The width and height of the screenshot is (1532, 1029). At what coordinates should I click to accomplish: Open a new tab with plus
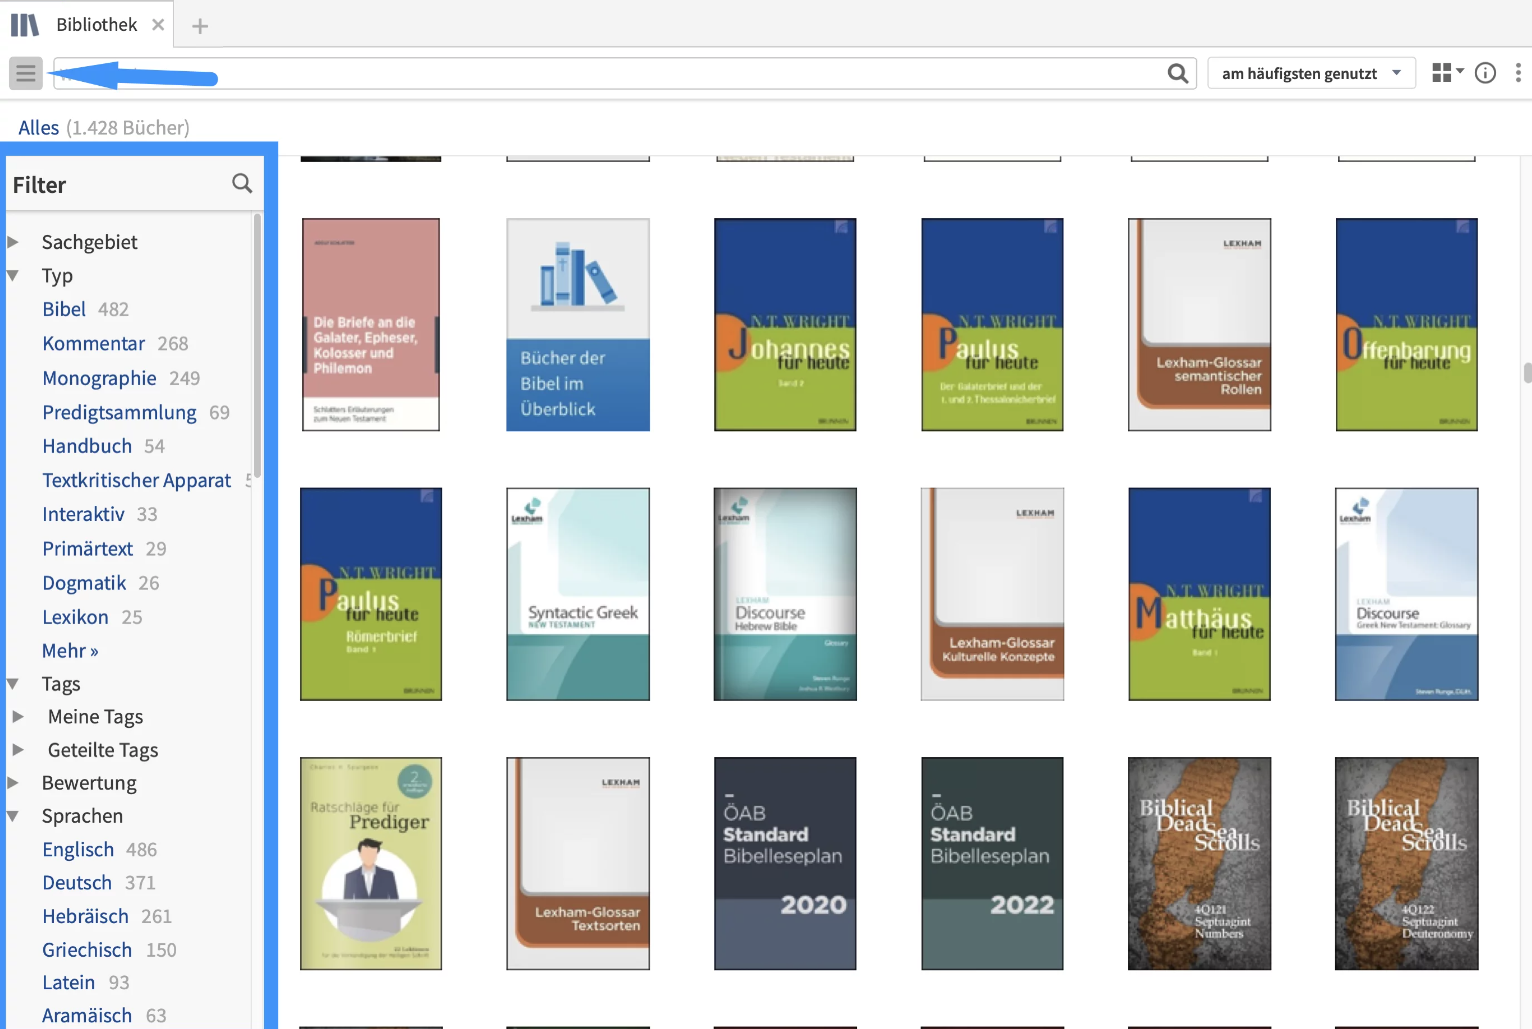pos(200,26)
